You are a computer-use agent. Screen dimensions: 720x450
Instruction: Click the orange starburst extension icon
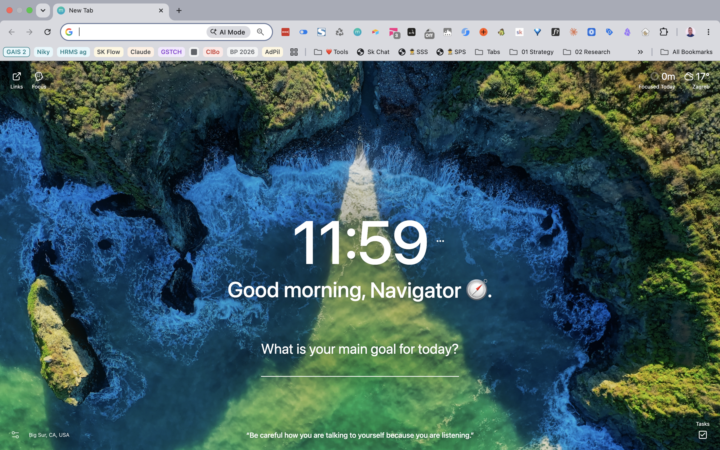point(573,32)
